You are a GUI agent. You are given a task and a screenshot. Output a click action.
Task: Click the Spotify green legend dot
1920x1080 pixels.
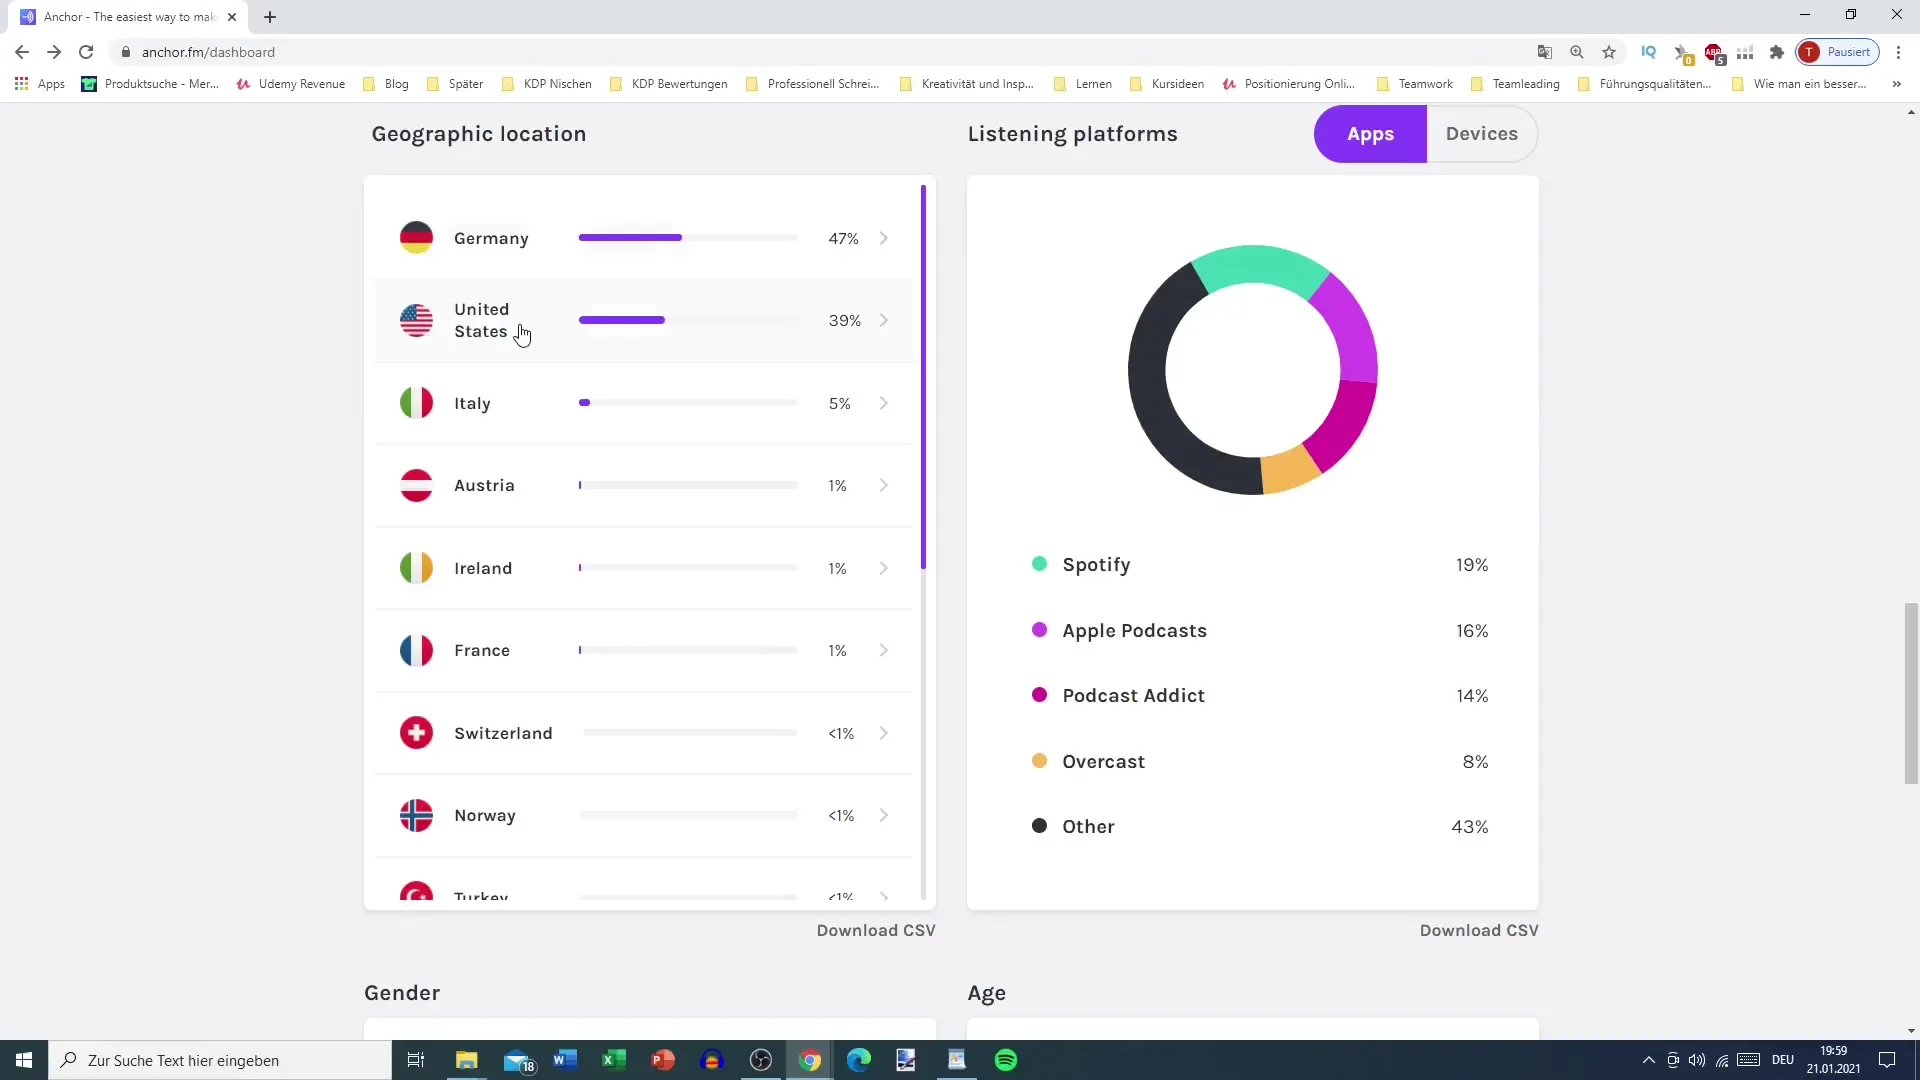point(1039,564)
